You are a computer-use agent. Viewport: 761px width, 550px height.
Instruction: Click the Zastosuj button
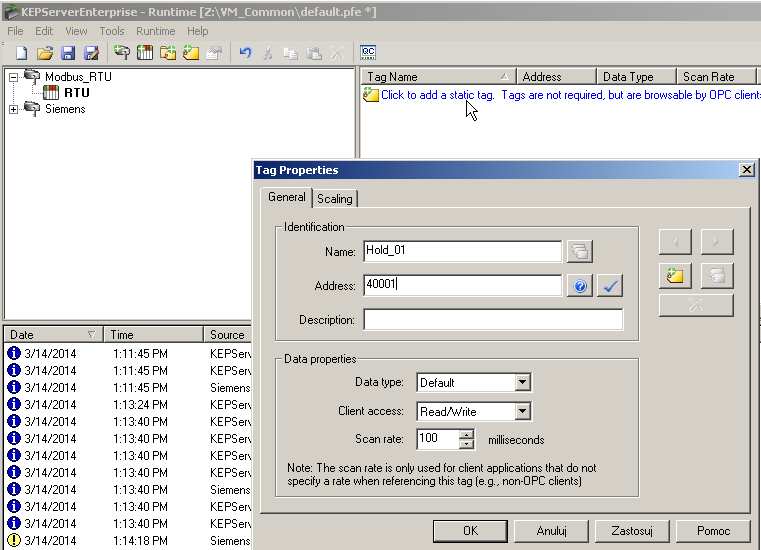click(632, 531)
